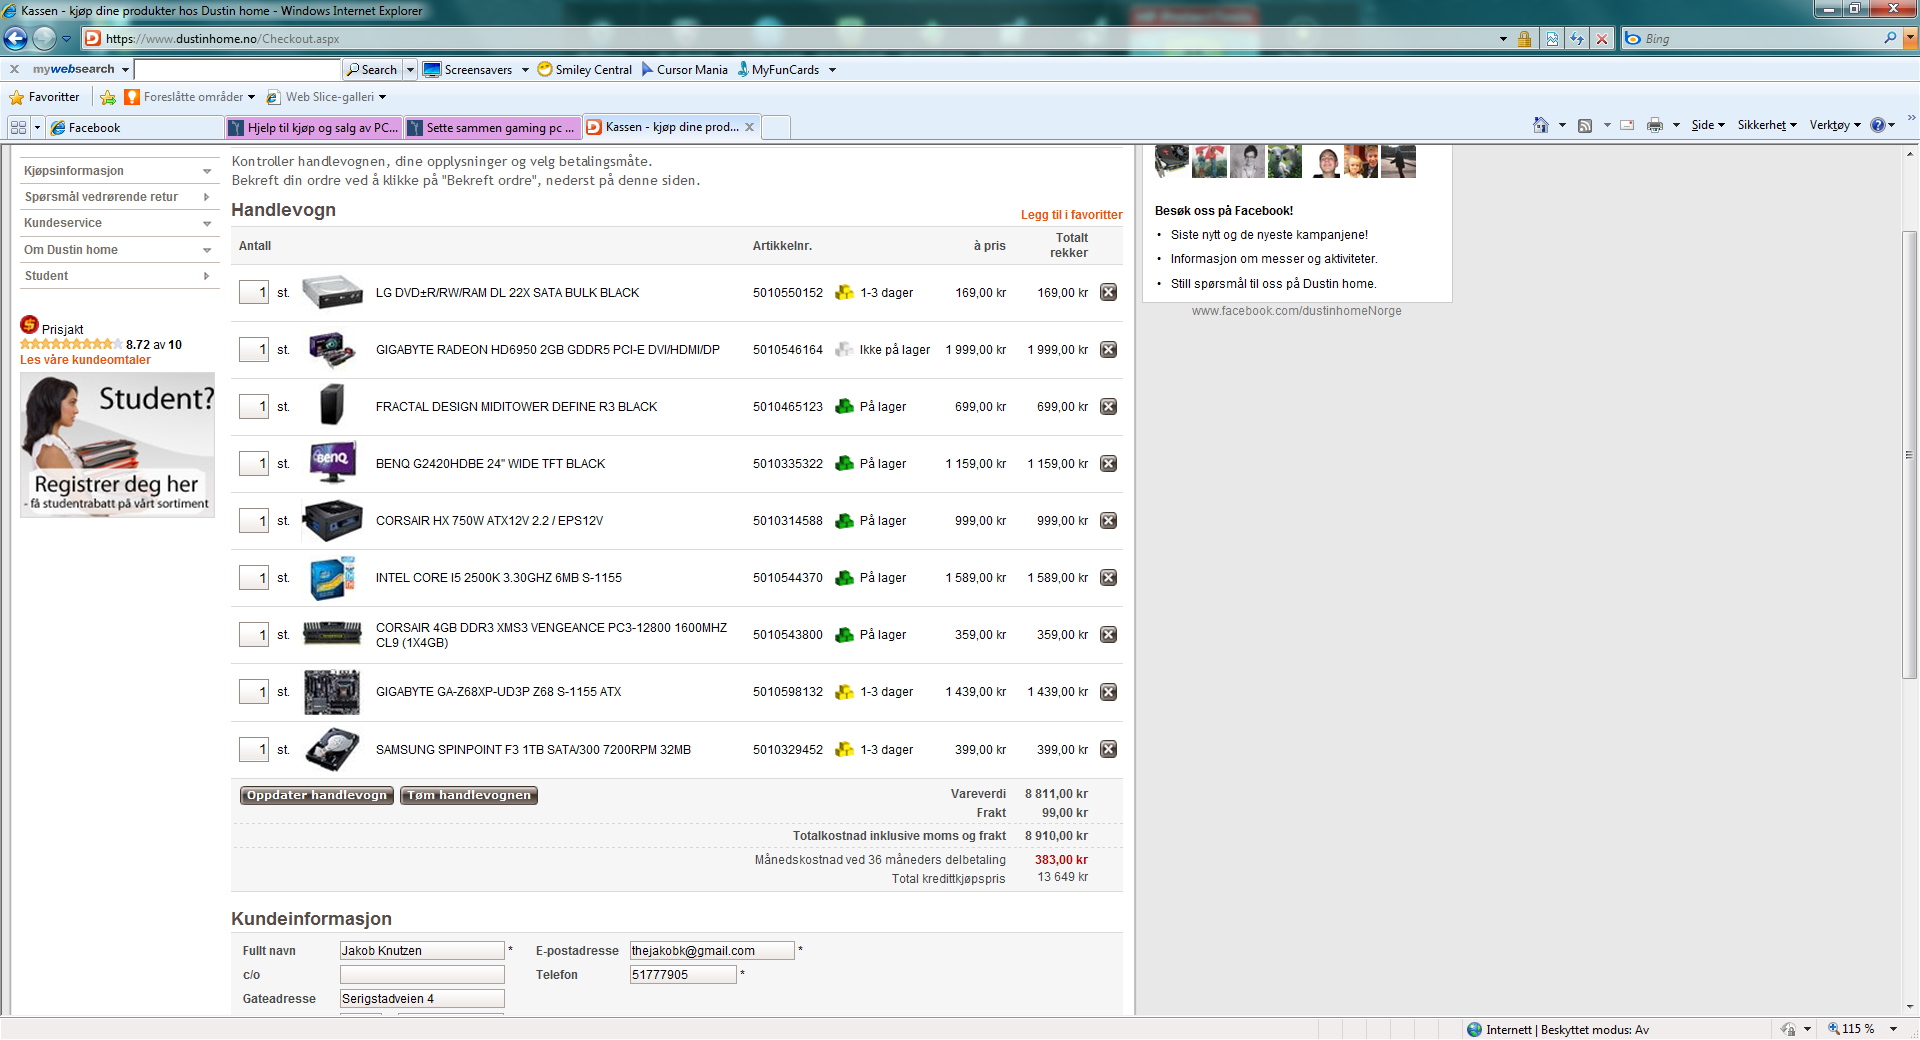Viewport: 1920px width, 1040px height.
Task: Click Les våre kundeomtaler link
Action: [85, 360]
